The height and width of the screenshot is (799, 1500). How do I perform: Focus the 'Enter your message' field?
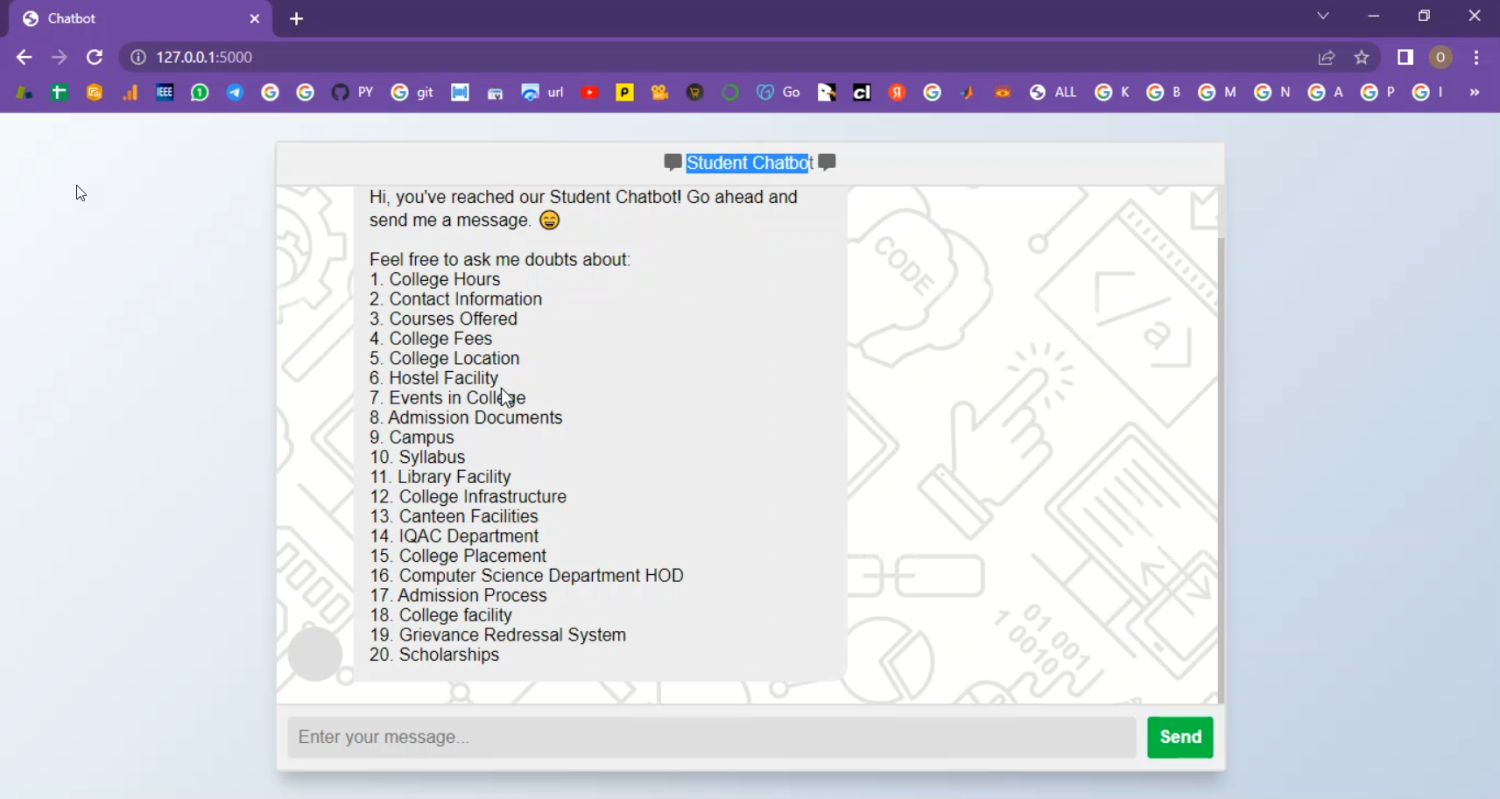click(711, 738)
